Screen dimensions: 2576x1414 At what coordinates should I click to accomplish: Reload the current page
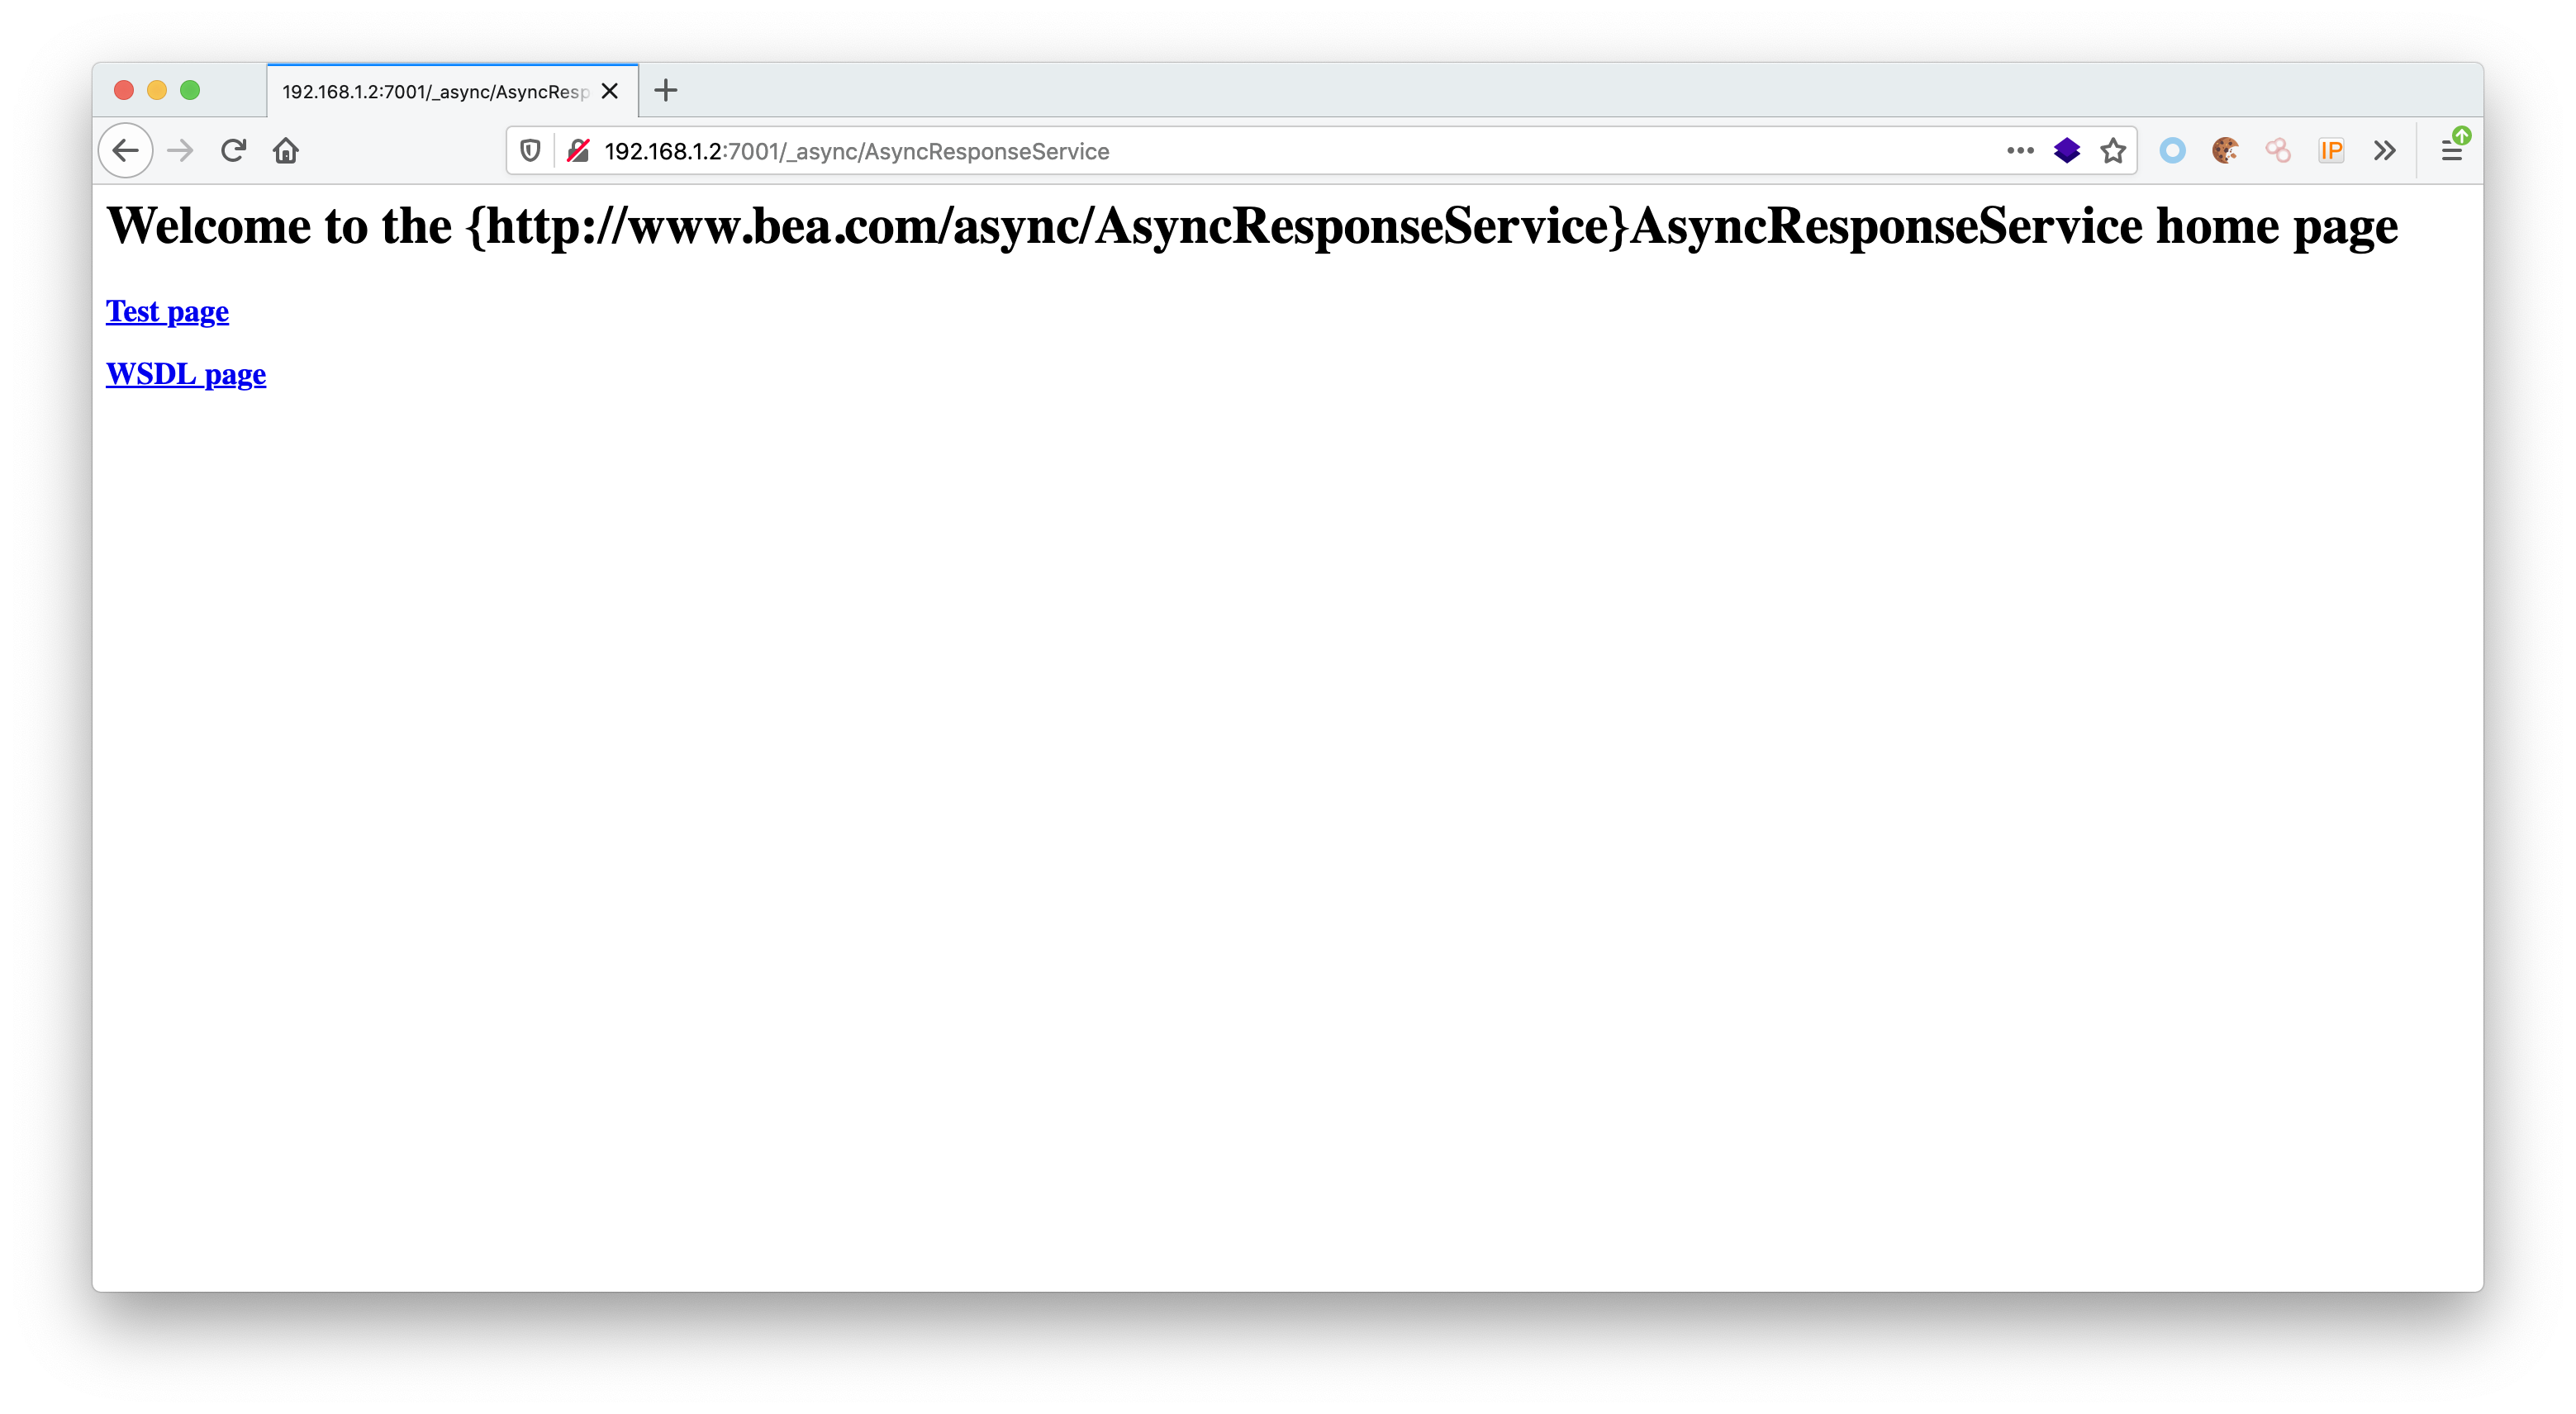point(233,151)
